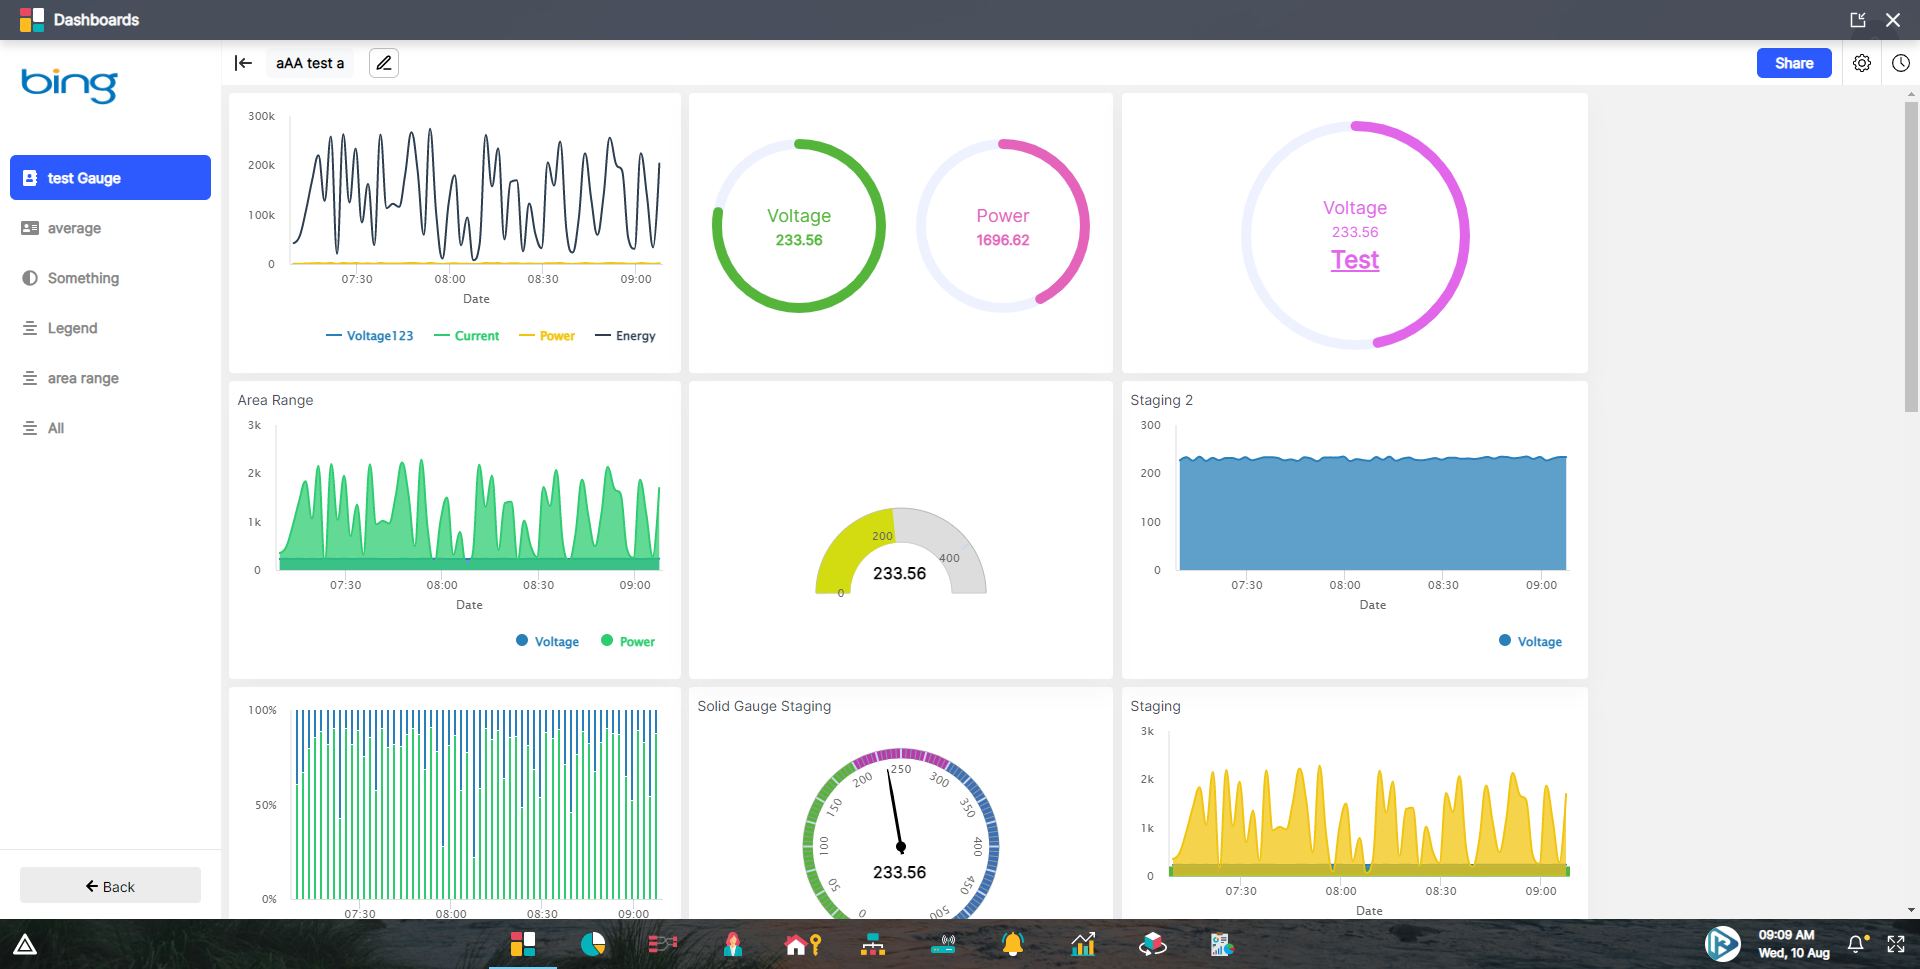Click the Back button at the bottom left
This screenshot has width=1920, height=969.
pos(110,886)
